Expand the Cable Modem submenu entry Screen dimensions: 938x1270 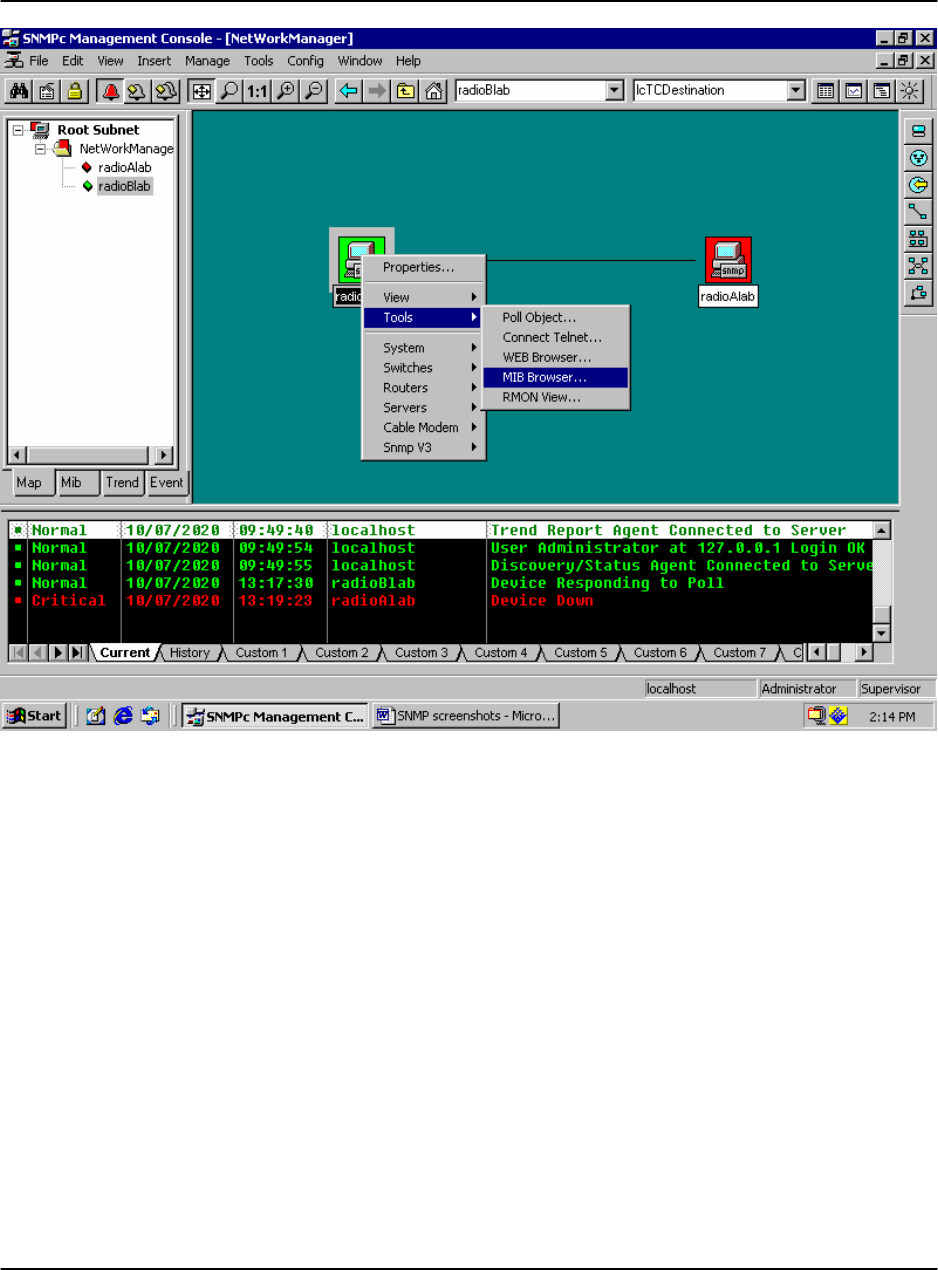tap(423, 428)
